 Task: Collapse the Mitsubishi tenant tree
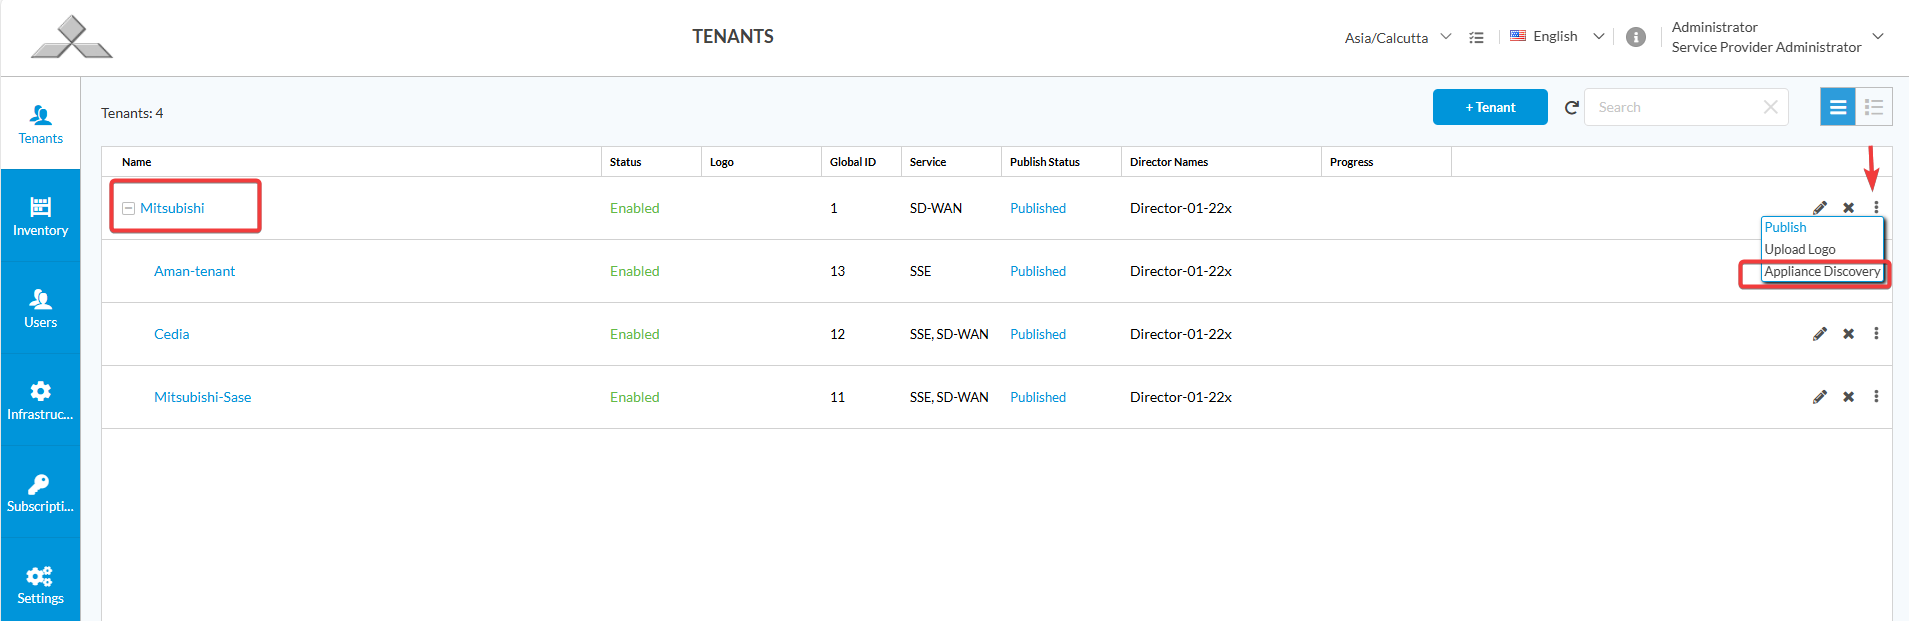click(128, 208)
